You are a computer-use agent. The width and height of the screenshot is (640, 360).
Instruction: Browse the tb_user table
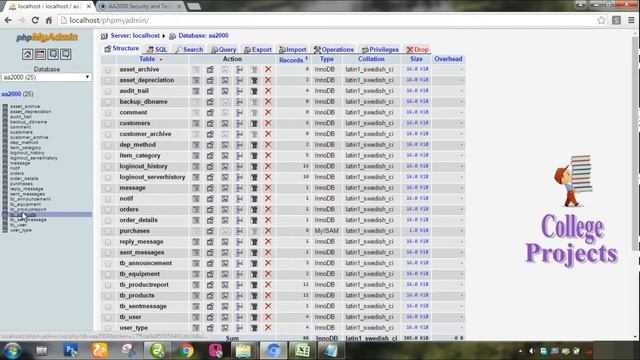tap(196, 317)
